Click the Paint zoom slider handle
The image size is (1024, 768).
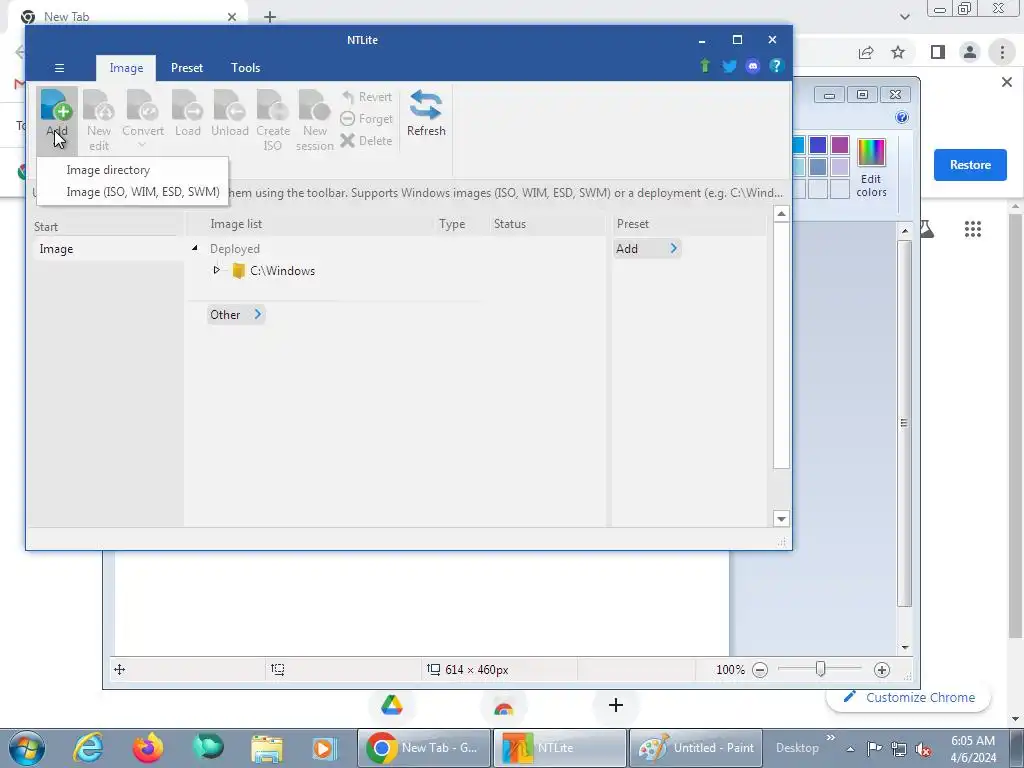tap(821, 669)
